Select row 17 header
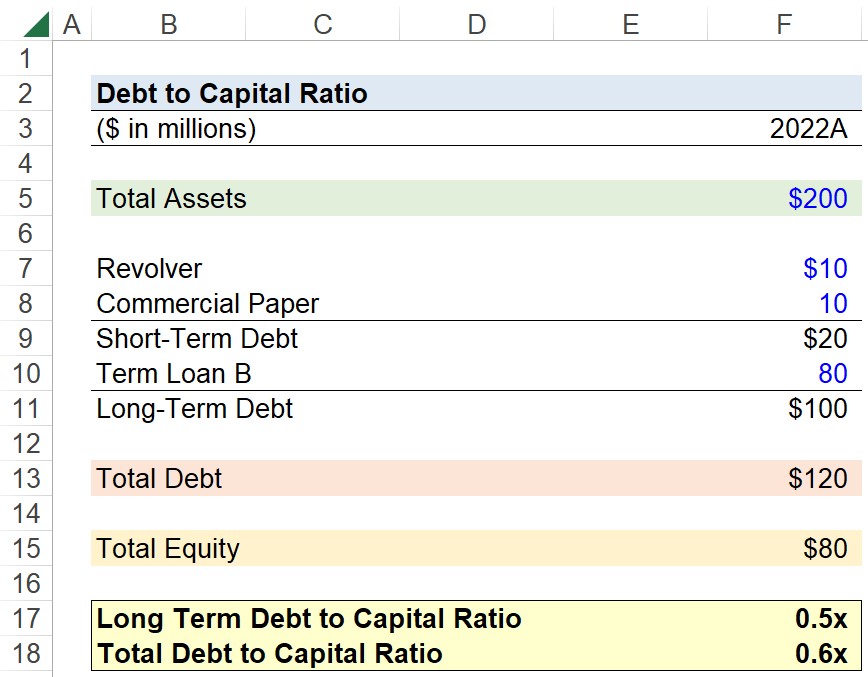 [25, 618]
